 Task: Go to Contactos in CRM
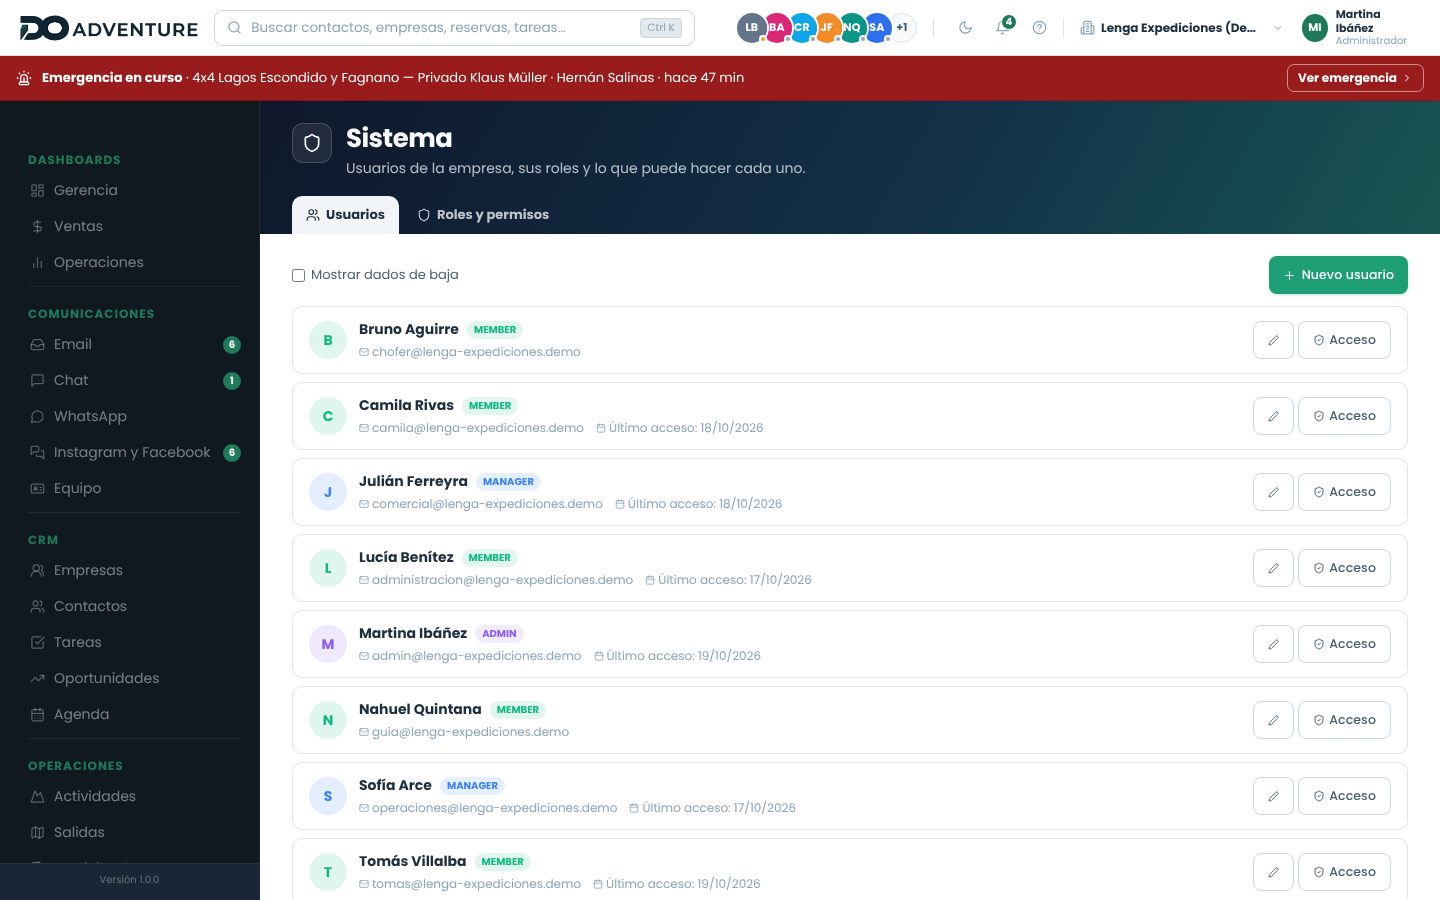pos(134,606)
